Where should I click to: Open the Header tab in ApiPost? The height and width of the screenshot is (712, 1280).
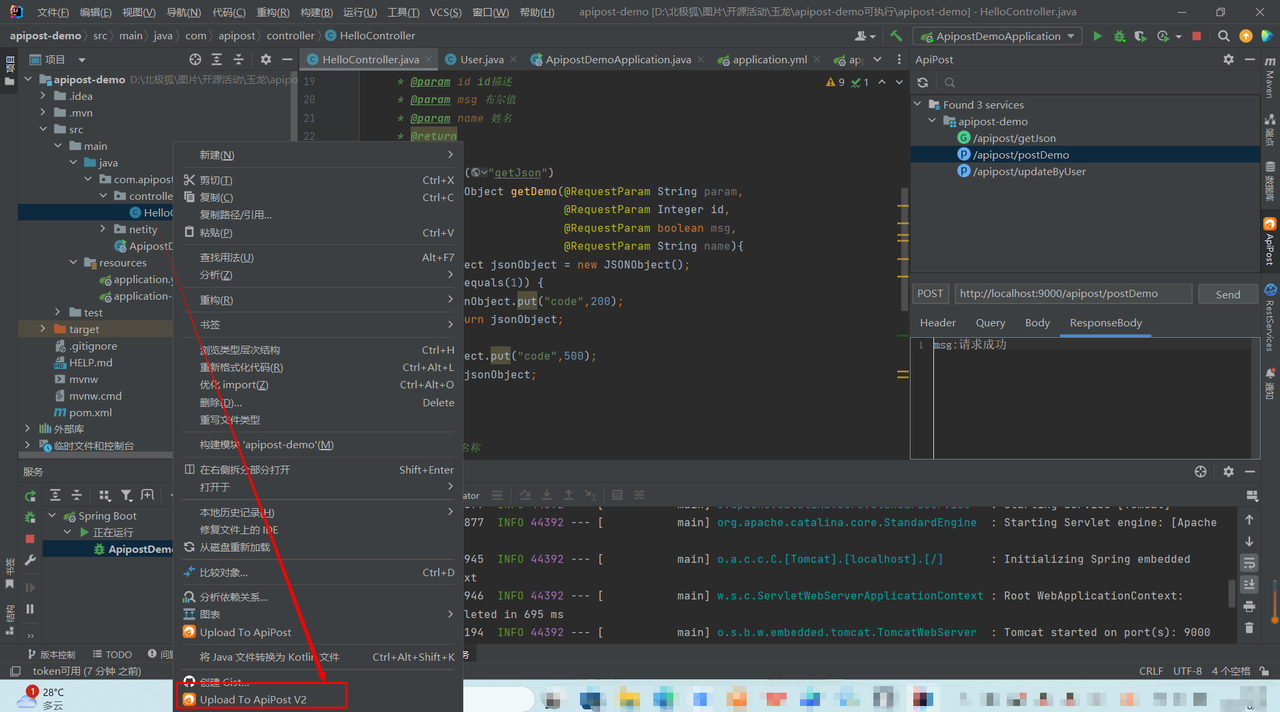938,323
